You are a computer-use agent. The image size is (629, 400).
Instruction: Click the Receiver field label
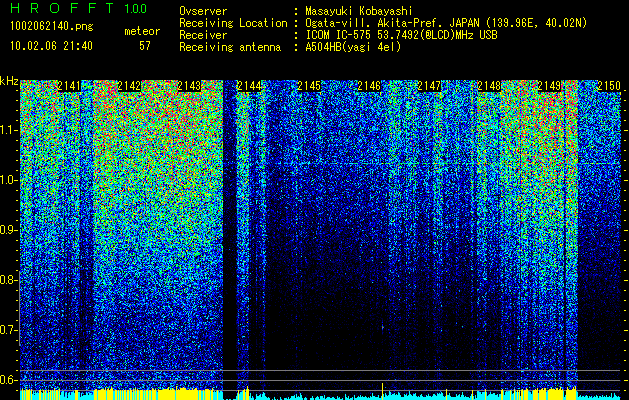(203, 35)
